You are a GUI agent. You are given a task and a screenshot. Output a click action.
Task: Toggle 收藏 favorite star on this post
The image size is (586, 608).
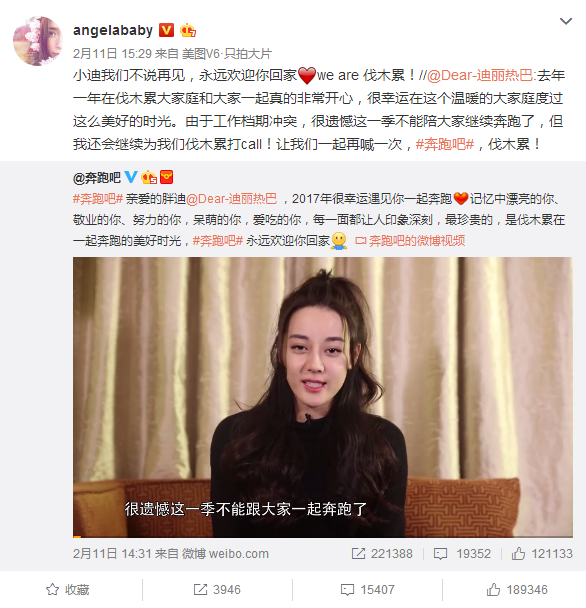(x=67, y=589)
